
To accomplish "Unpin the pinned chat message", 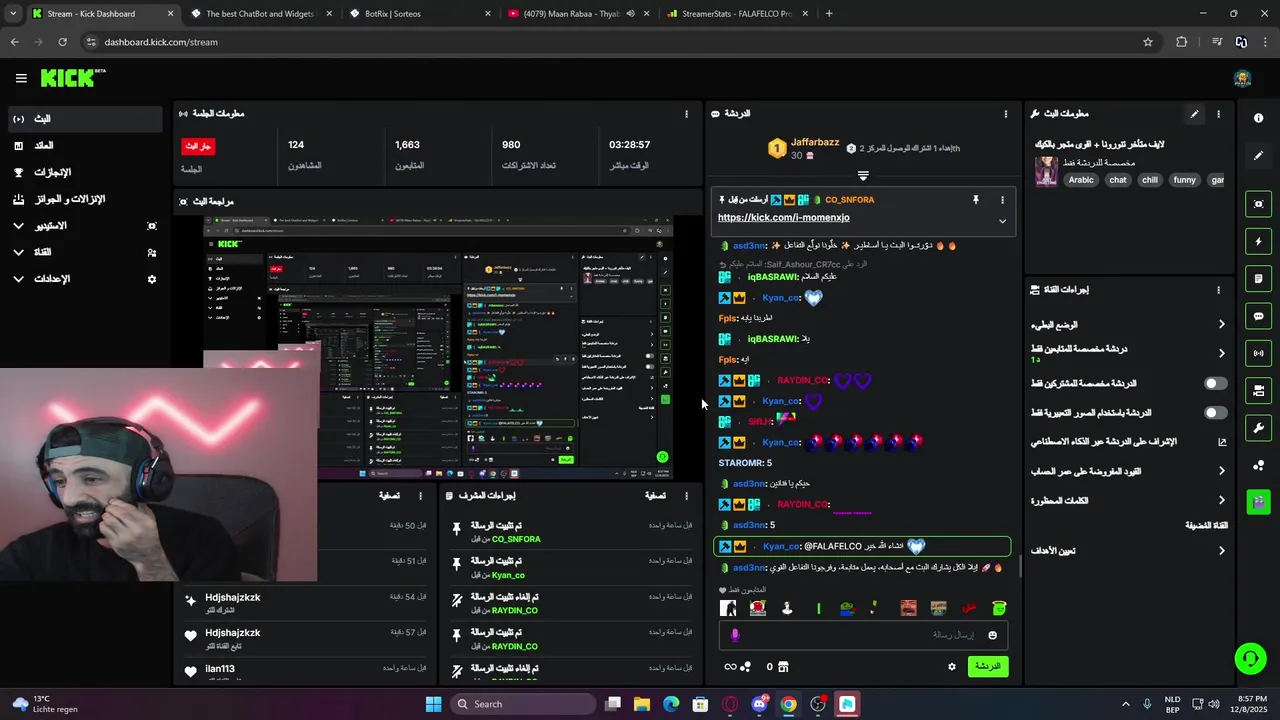I will [976, 200].
